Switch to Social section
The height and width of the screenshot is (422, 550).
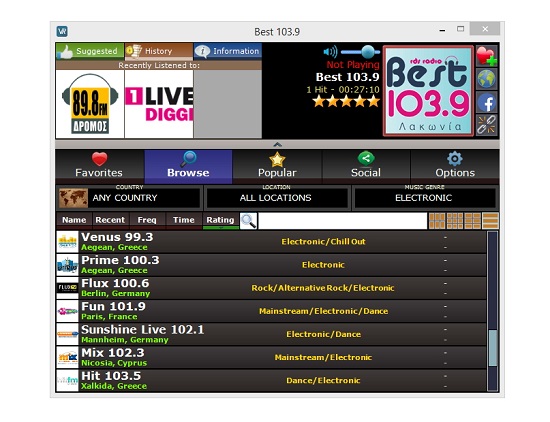(x=366, y=166)
